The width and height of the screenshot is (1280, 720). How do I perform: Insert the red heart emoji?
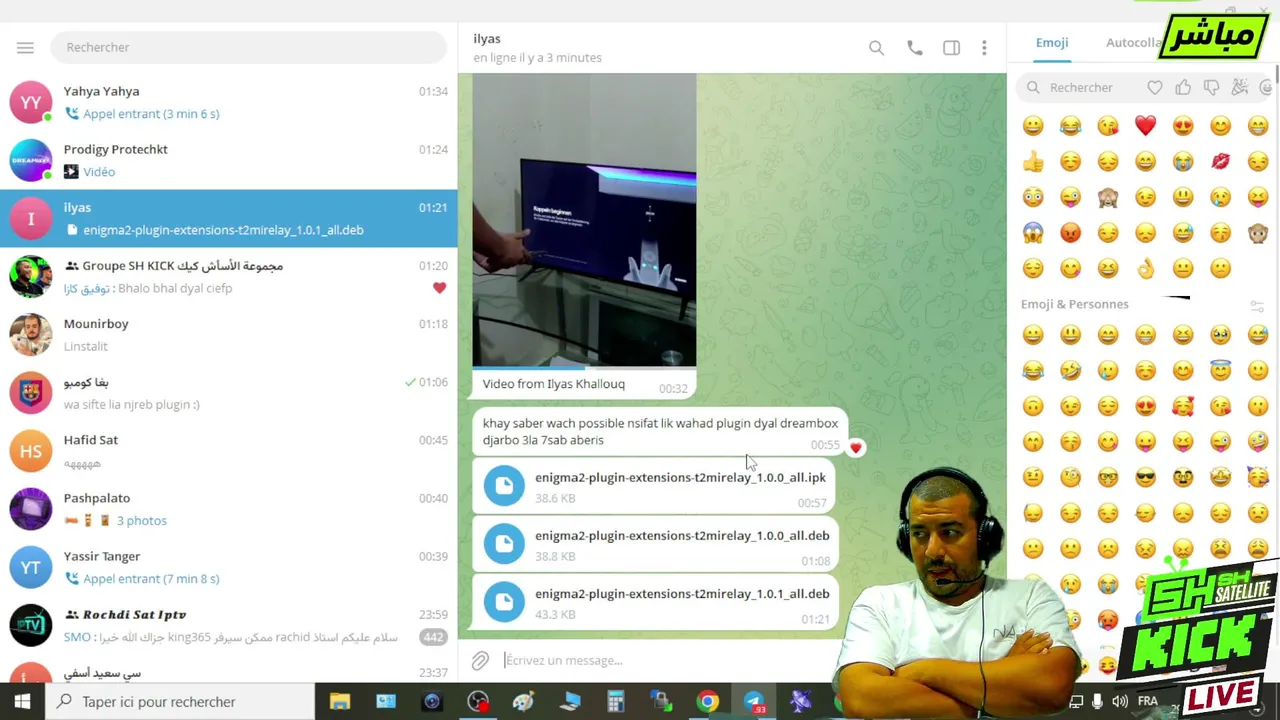point(1145,125)
